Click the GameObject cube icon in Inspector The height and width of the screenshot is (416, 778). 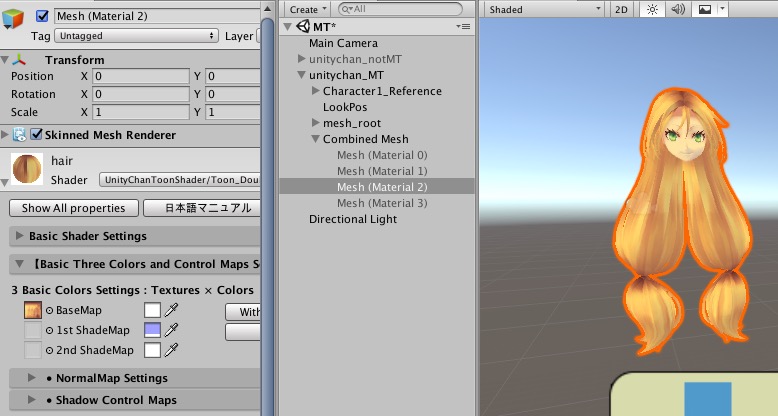13,18
